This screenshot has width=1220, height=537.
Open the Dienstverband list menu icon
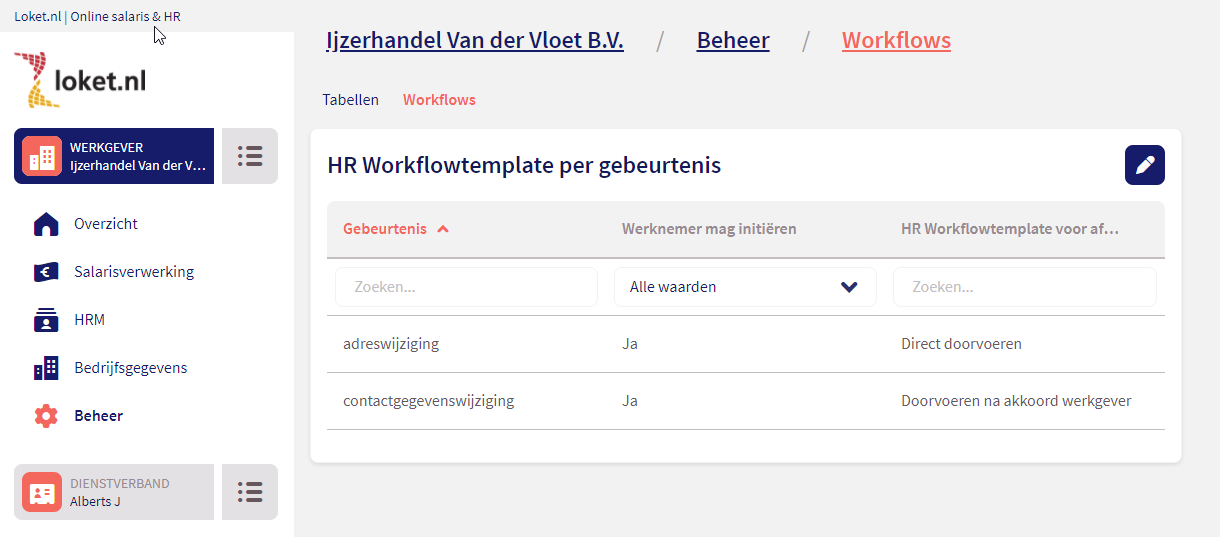(x=249, y=492)
